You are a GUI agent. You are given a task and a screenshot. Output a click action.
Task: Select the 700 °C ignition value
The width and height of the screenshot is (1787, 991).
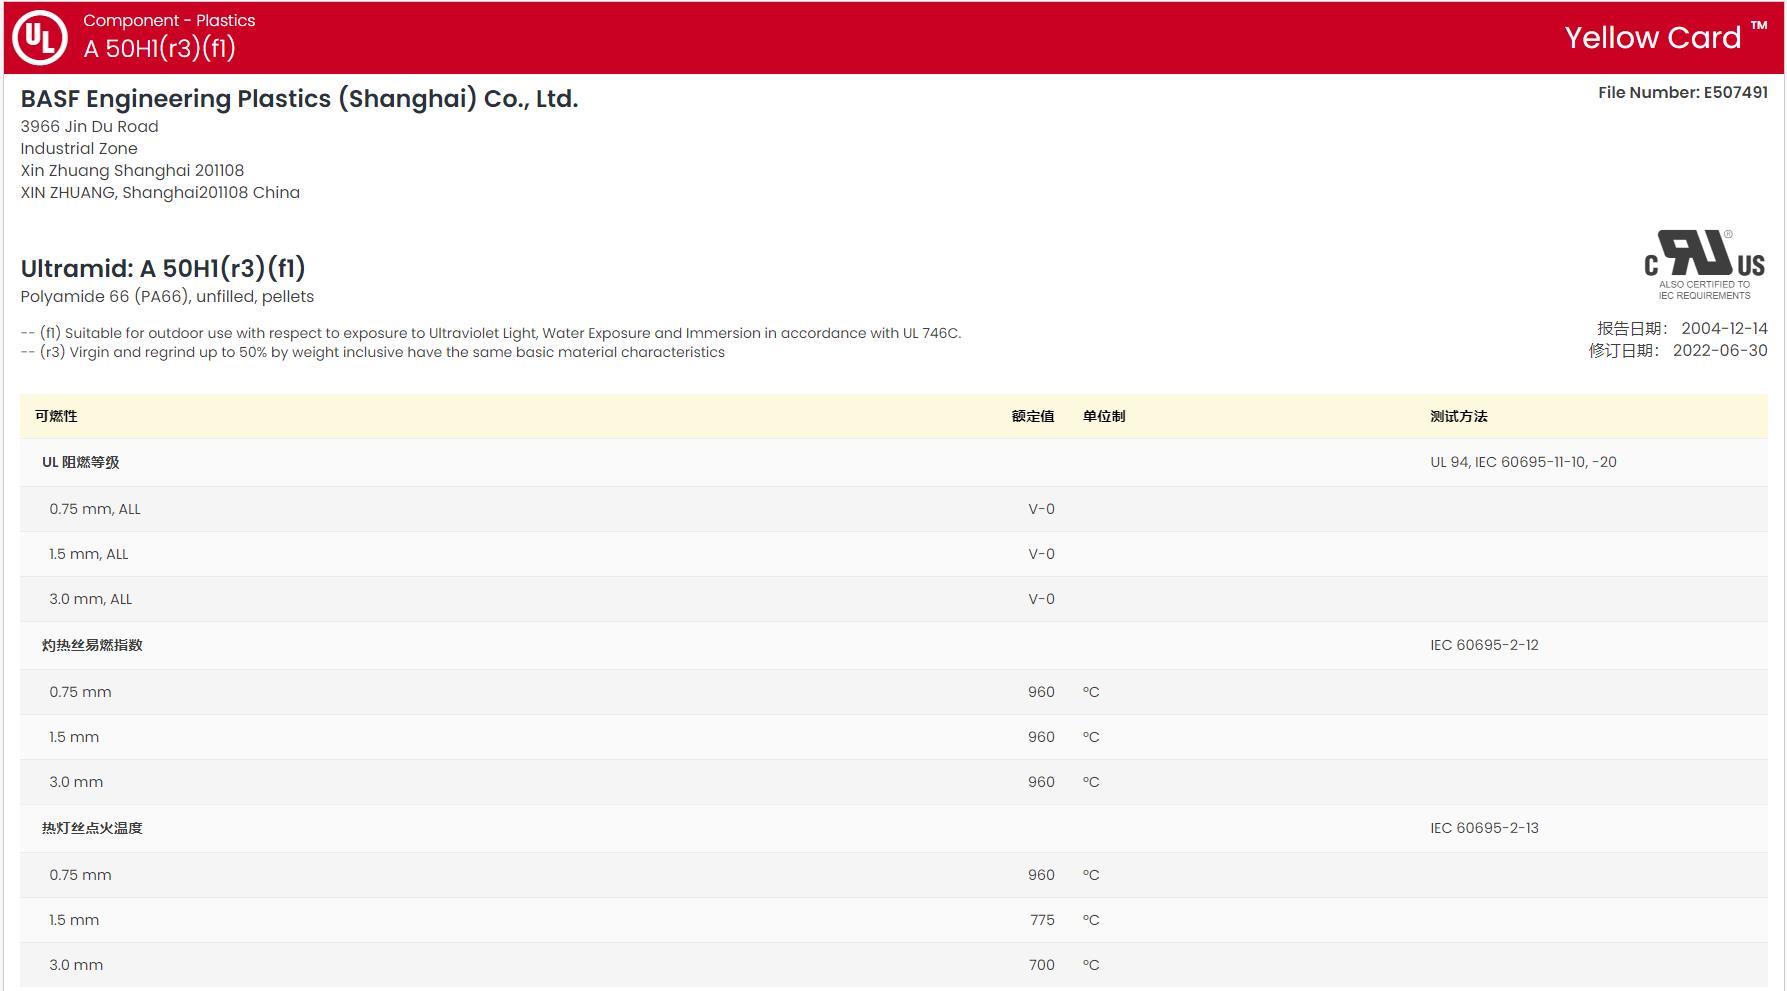coord(1041,965)
